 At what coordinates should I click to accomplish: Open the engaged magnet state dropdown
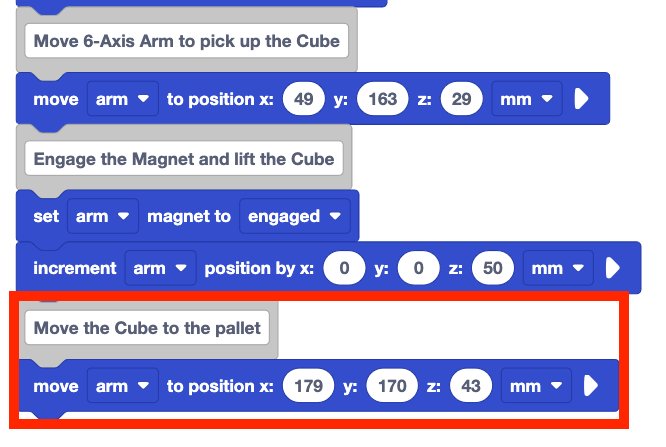[x=294, y=216]
